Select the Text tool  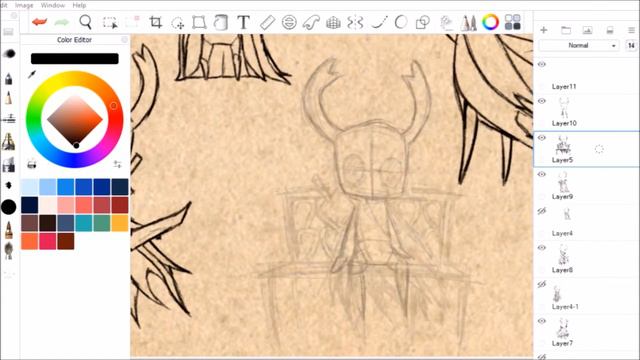[243, 22]
